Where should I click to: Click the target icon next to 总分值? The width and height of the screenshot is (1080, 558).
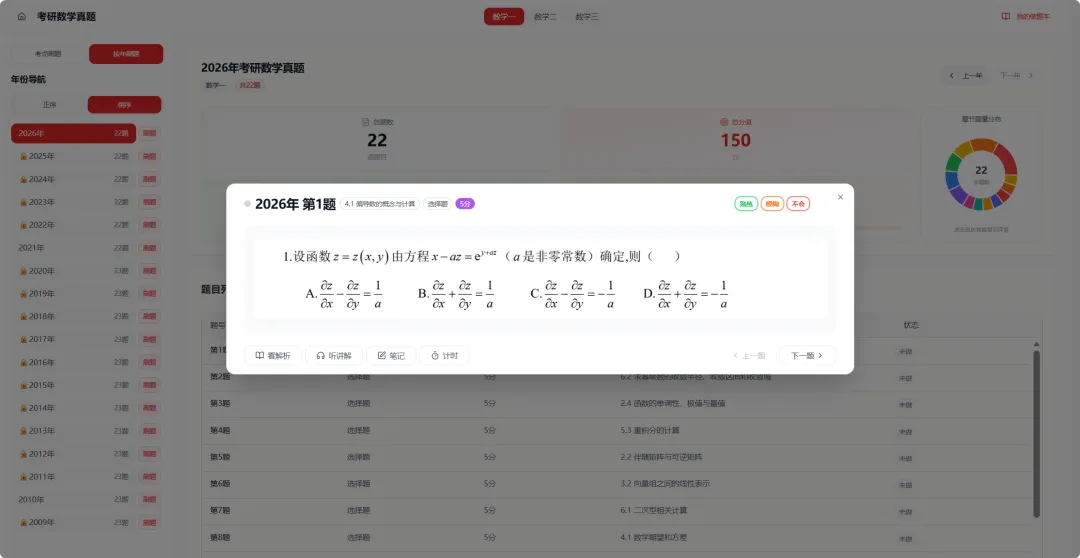coord(724,122)
